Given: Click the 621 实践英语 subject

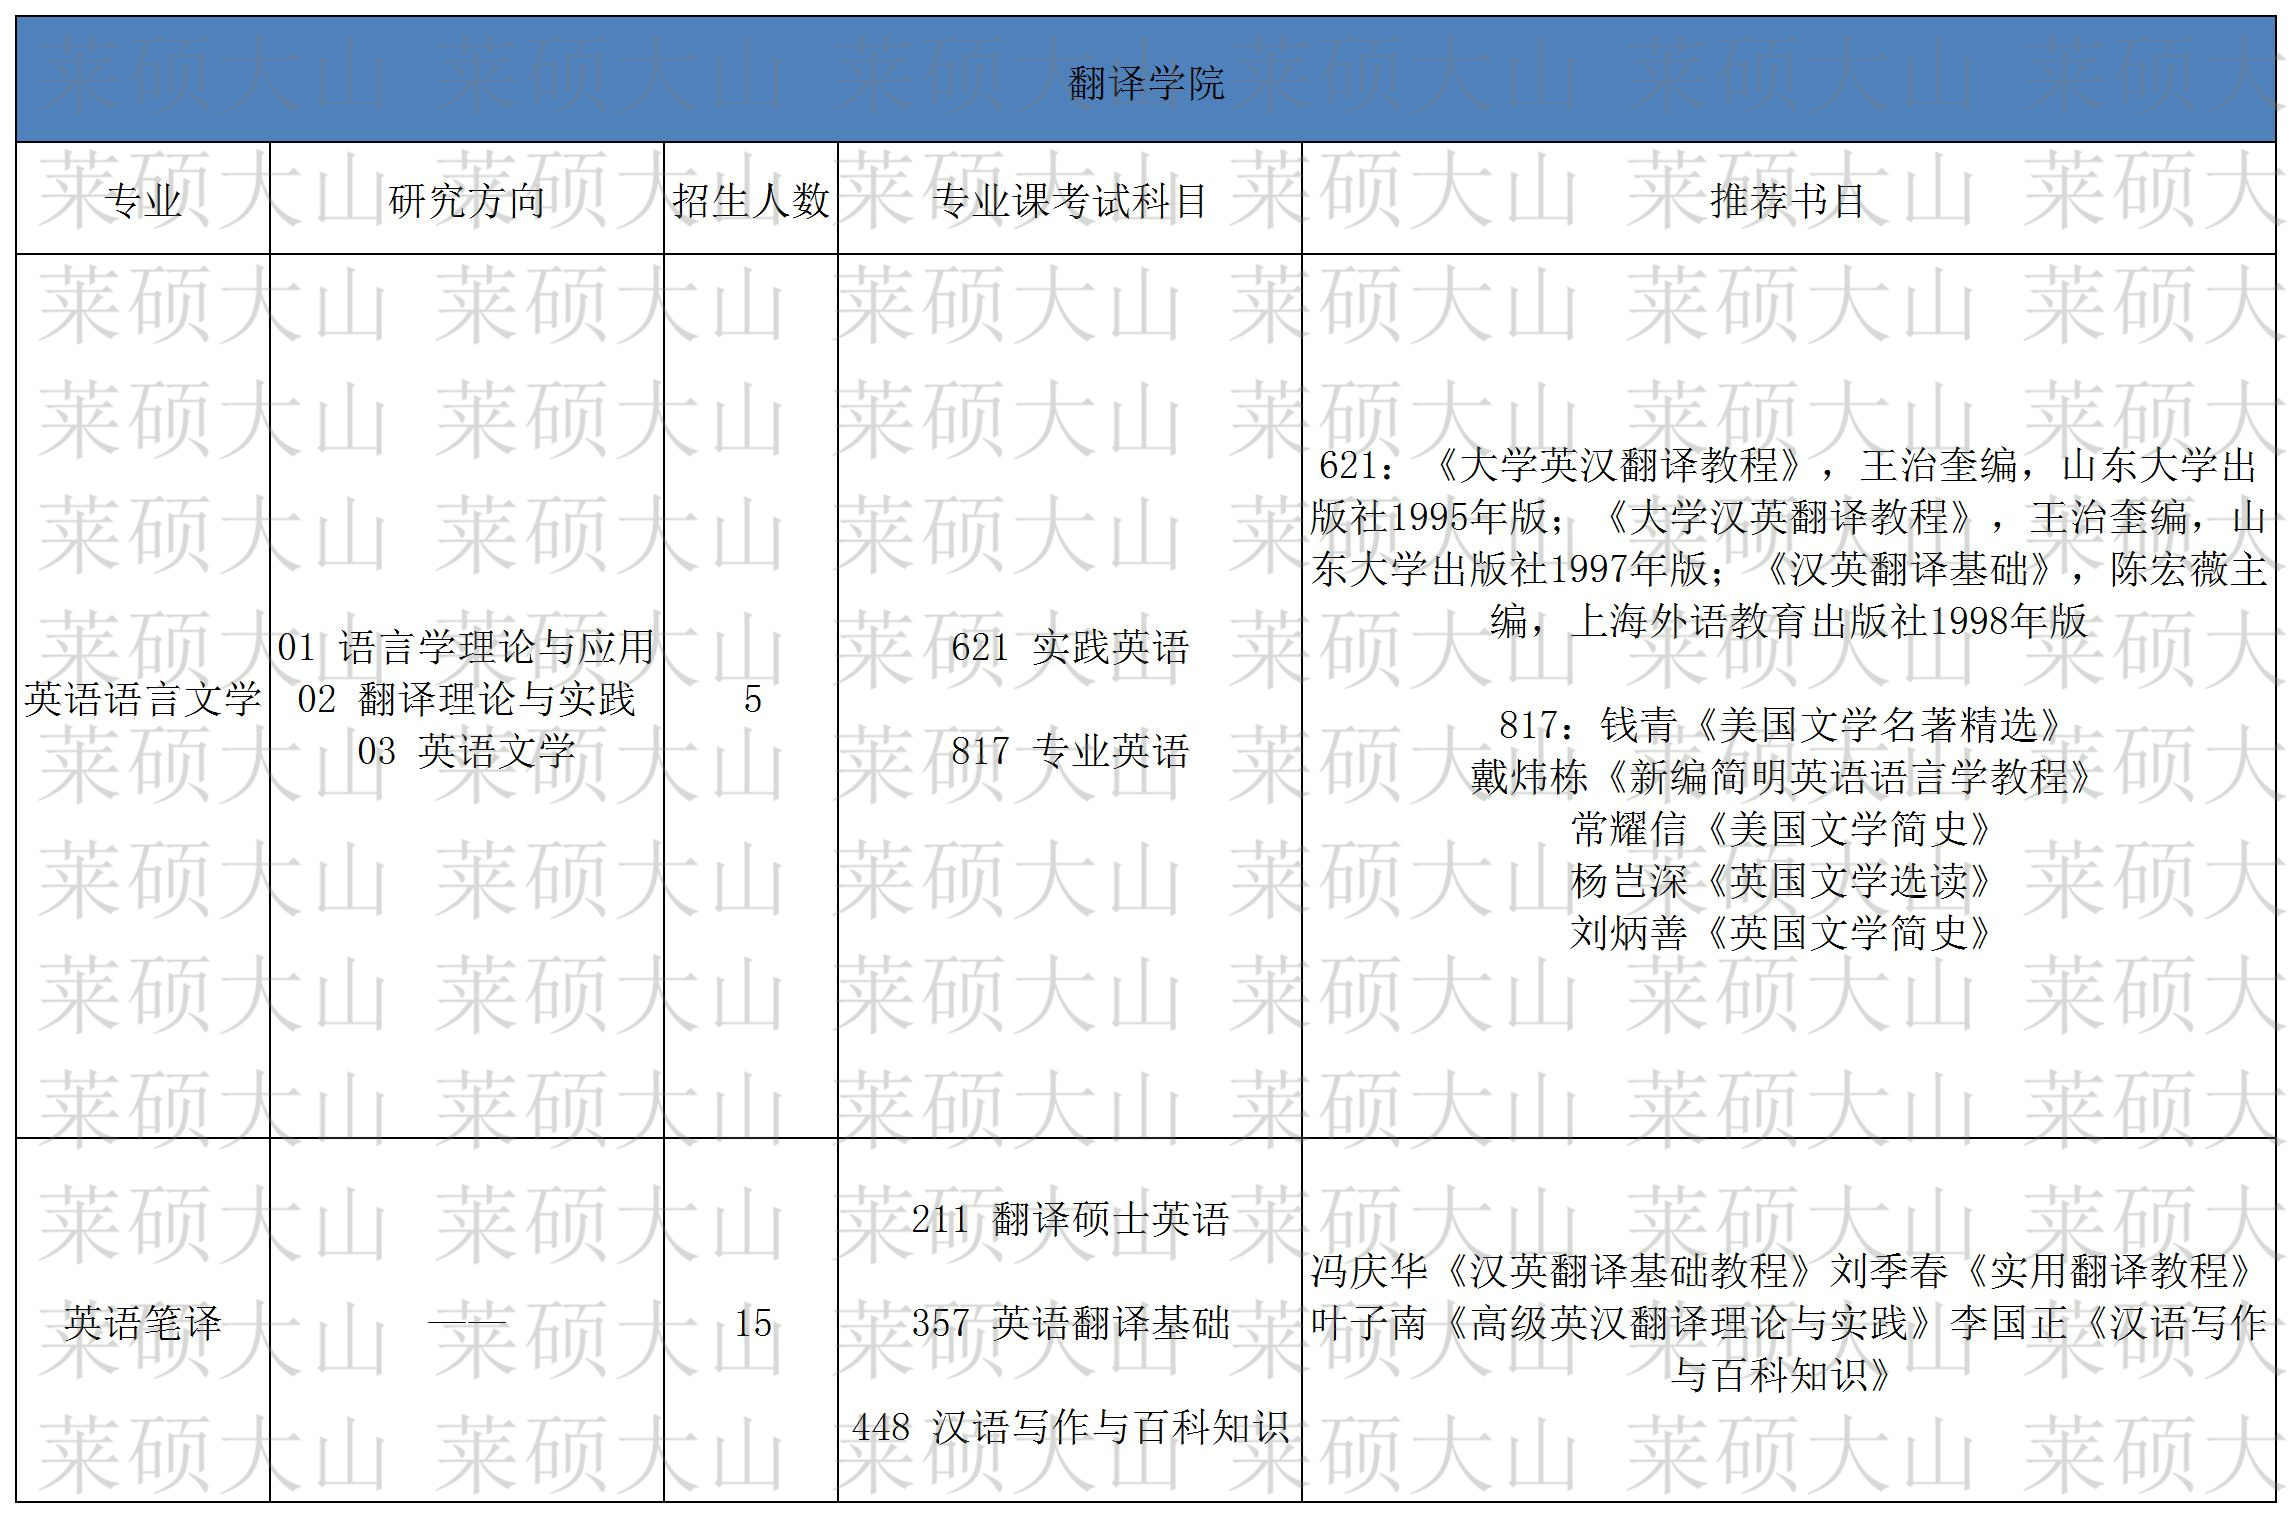Looking at the screenshot, I should point(1070,647).
